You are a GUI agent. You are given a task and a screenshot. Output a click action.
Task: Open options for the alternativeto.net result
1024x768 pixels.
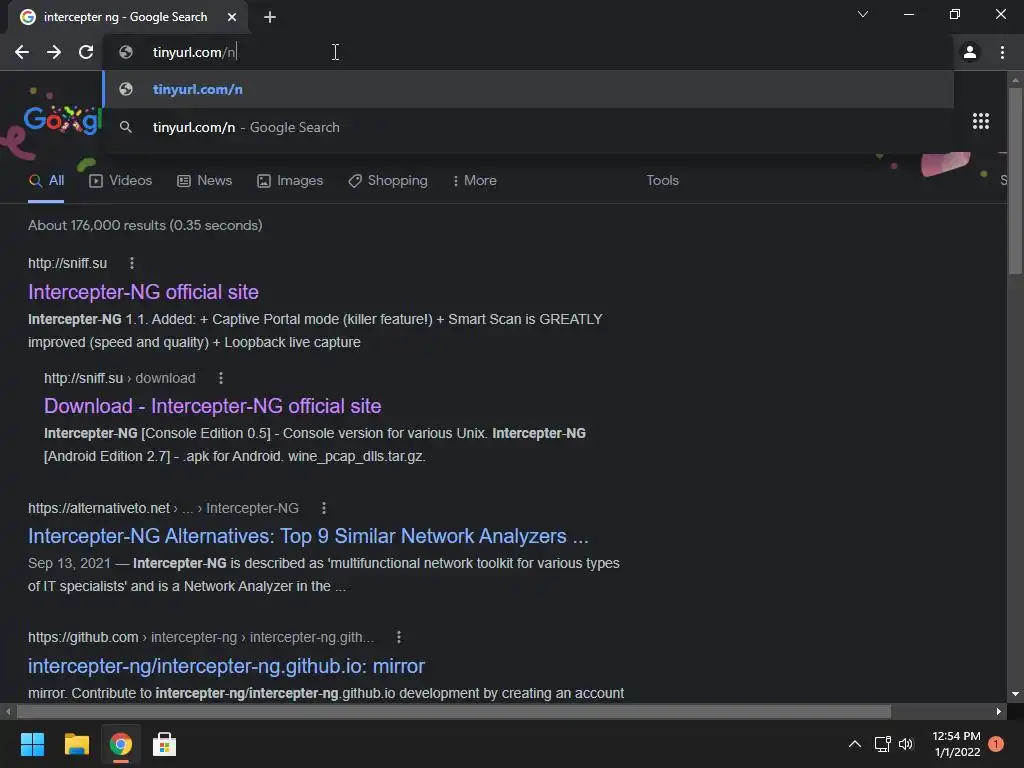324,508
